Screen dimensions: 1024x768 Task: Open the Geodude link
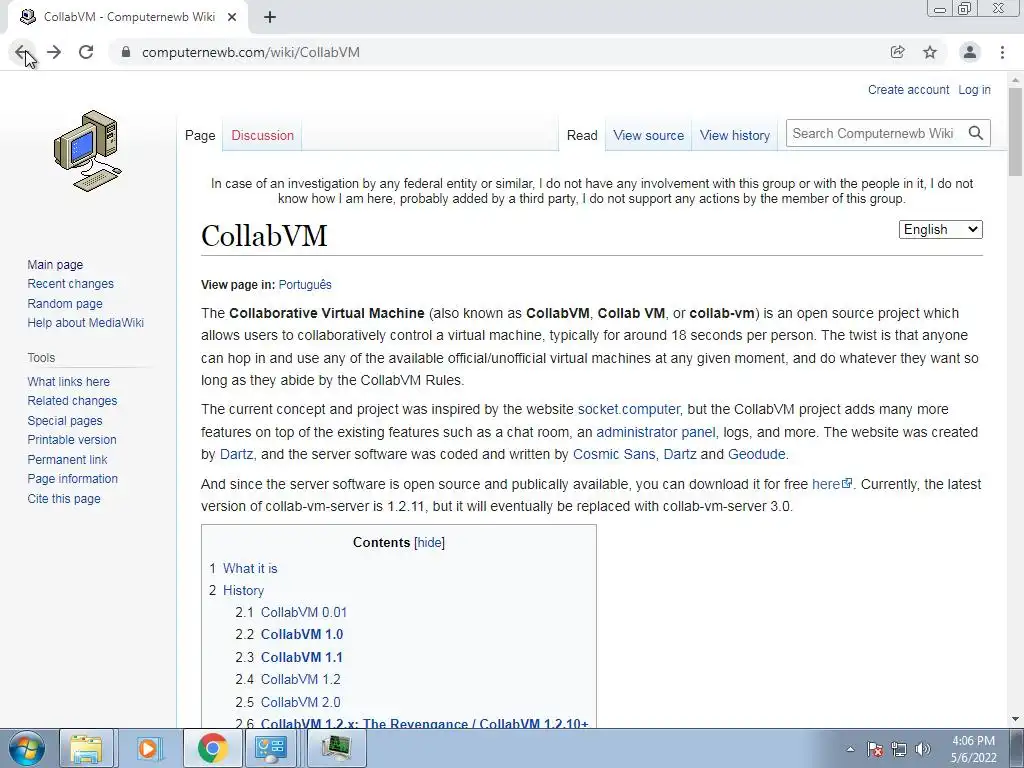tap(757, 455)
